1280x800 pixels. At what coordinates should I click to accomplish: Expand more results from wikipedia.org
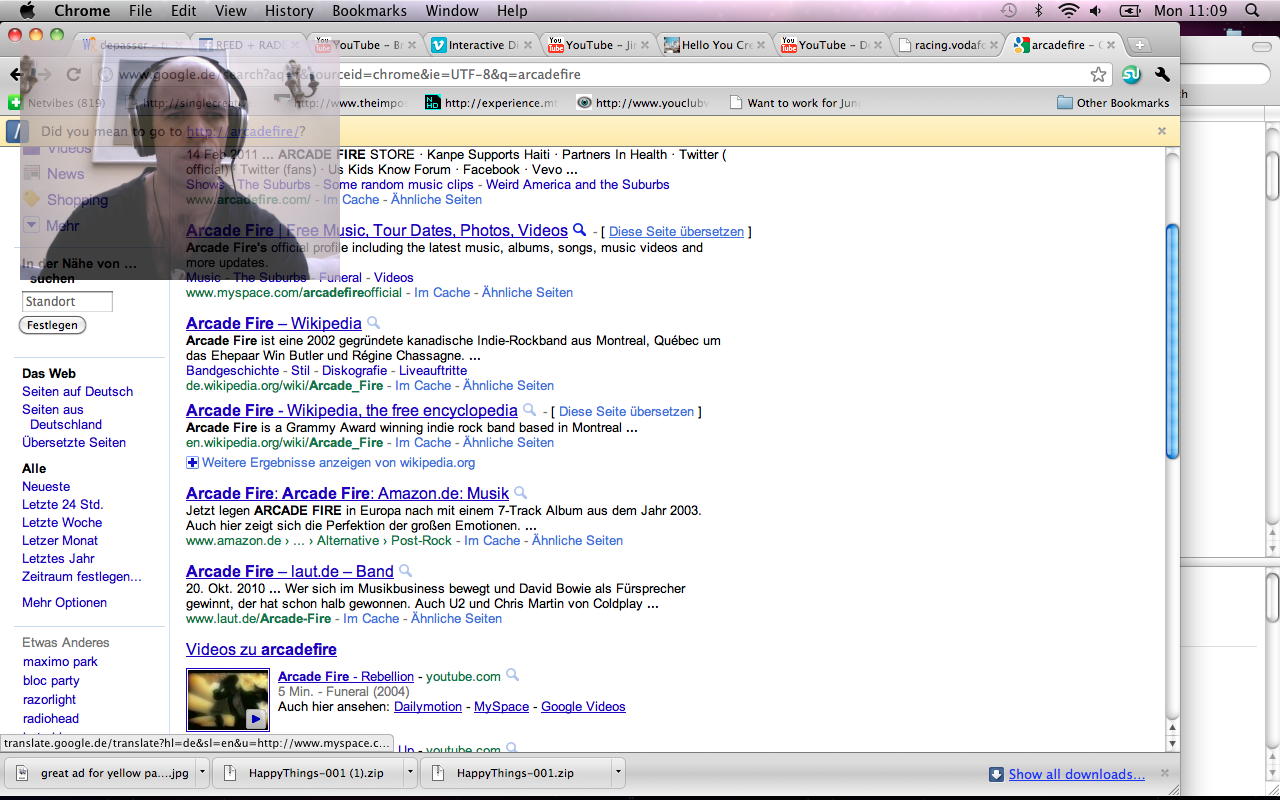[192, 463]
